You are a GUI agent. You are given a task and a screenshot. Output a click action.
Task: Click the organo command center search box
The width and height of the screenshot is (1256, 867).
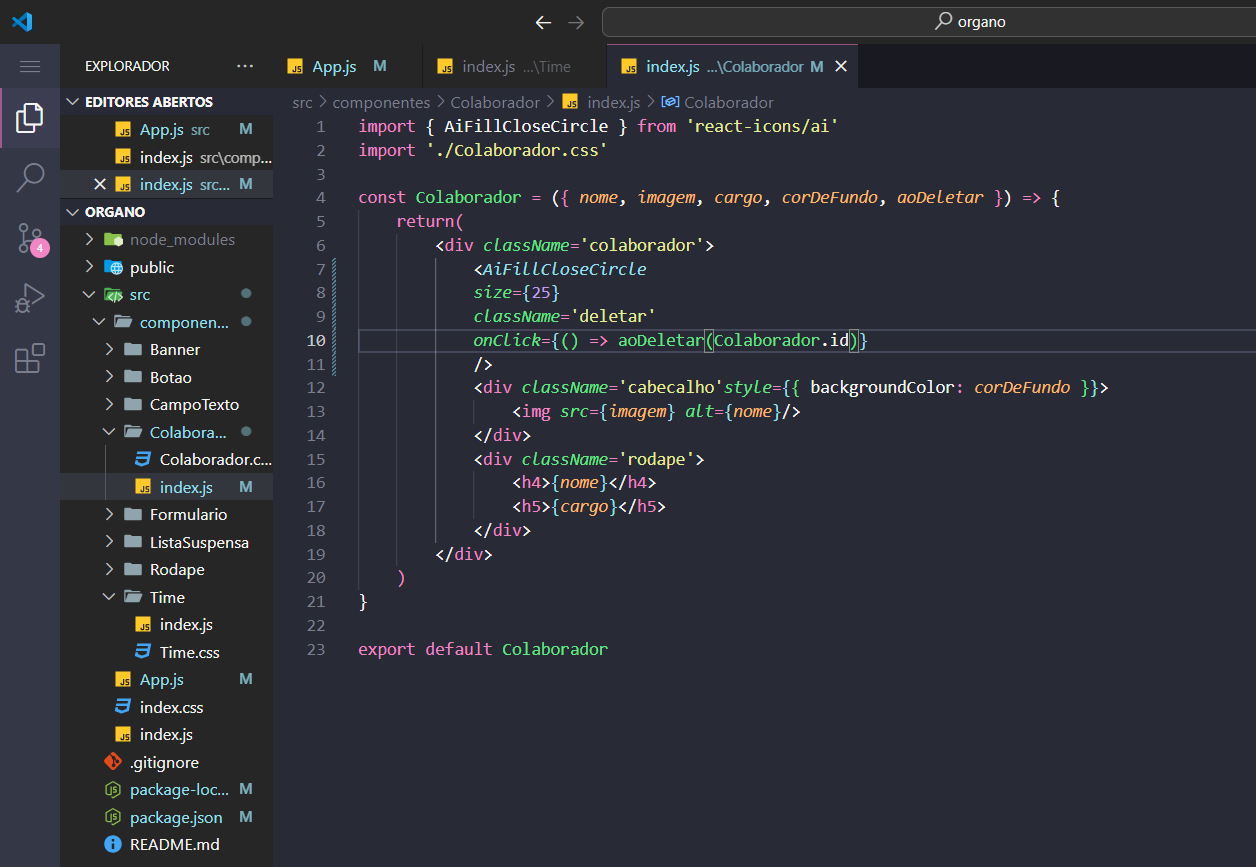929,22
